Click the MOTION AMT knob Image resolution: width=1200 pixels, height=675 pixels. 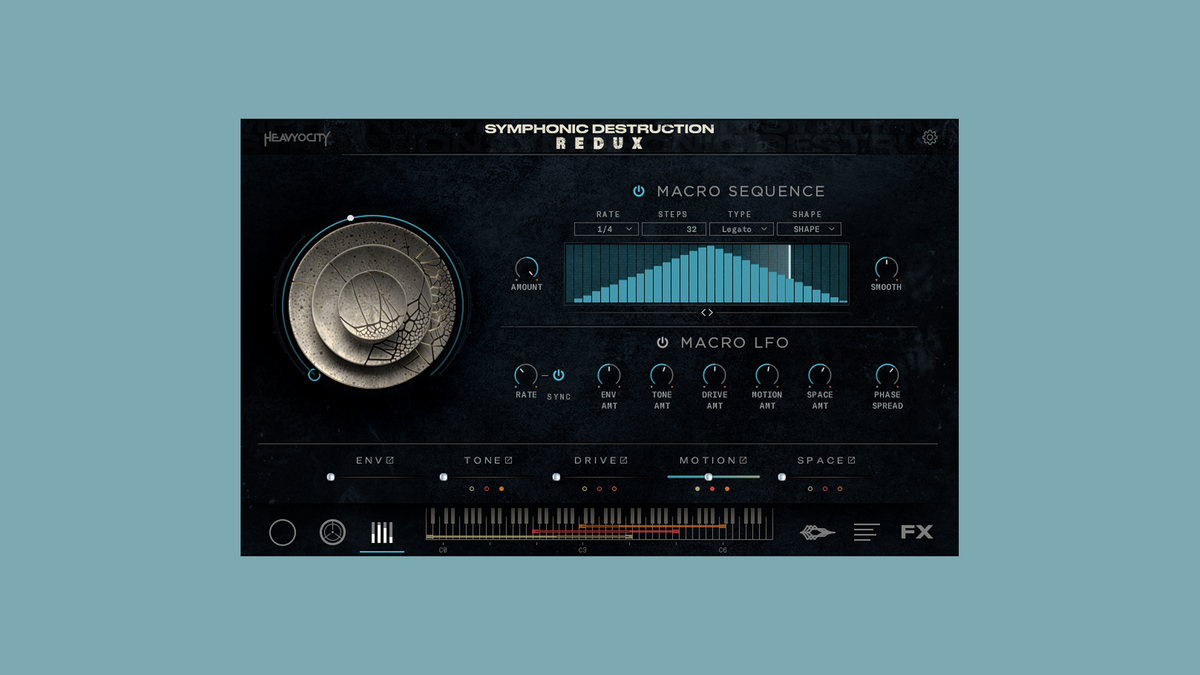tap(767, 376)
